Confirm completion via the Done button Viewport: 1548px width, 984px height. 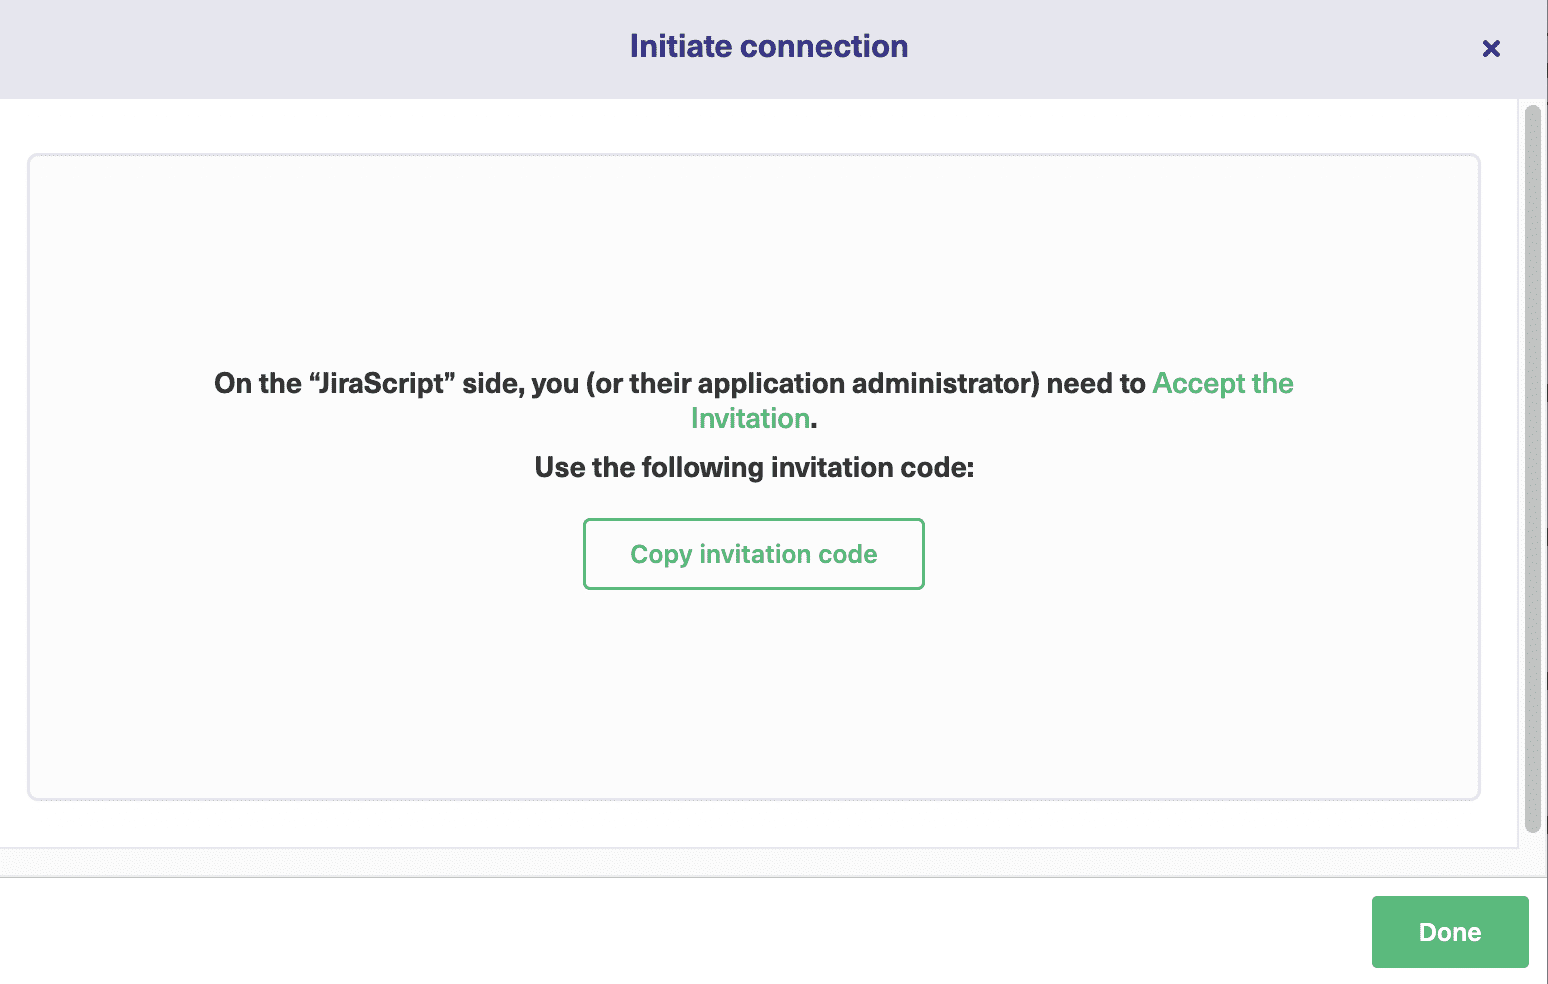click(x=1449, y=931)
